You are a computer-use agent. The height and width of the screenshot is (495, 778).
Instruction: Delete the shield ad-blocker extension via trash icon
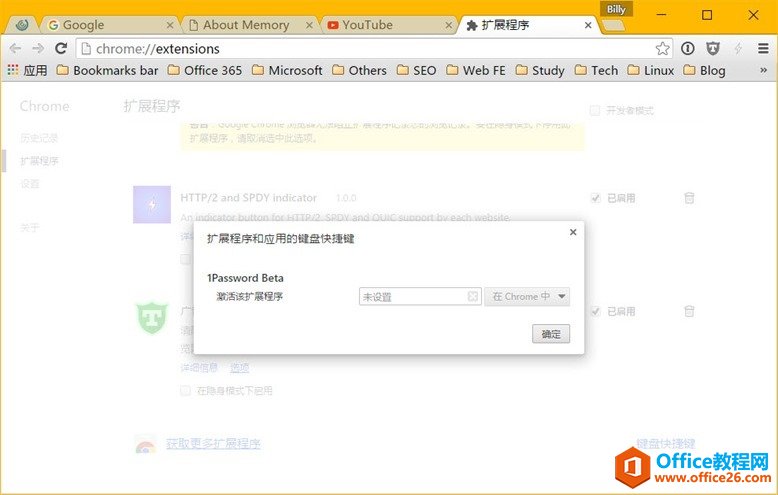[689, 311]
